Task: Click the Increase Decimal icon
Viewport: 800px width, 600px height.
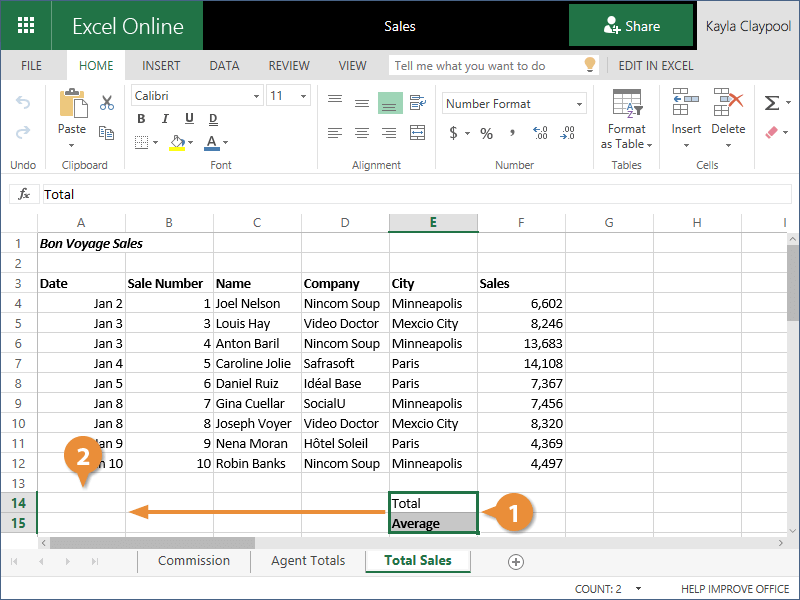Action: click(541, 133)
